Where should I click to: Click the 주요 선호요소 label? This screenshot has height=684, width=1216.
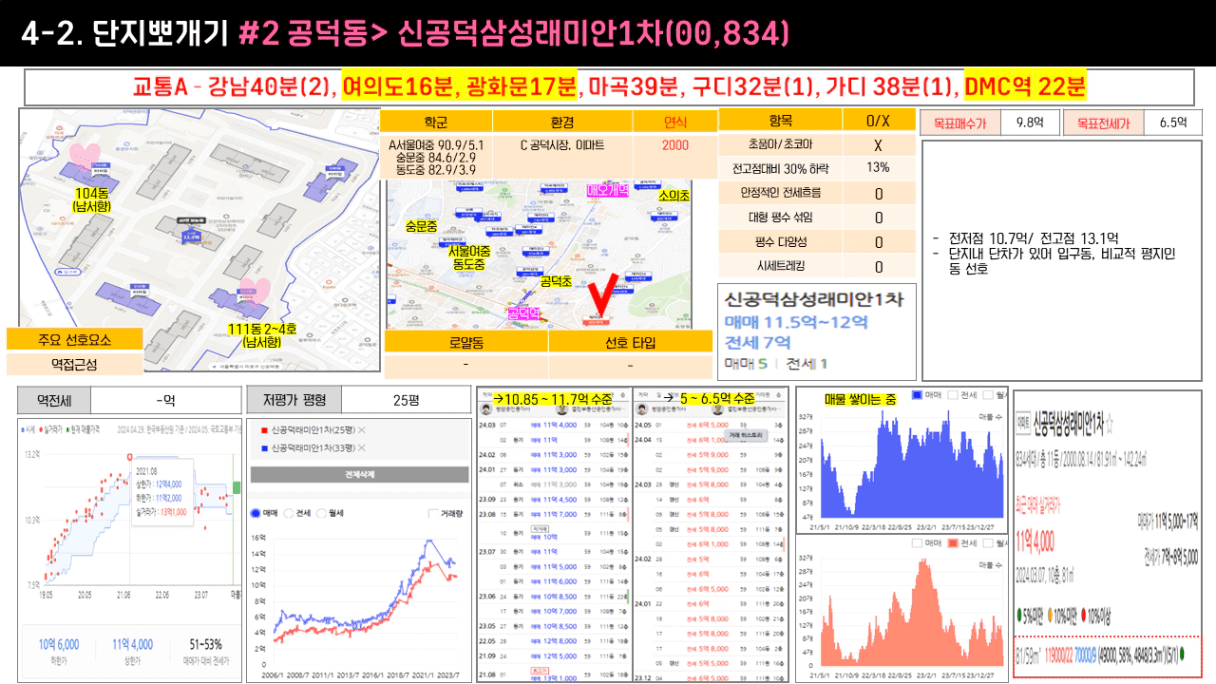pyautogui.click(x=76, y=340)
